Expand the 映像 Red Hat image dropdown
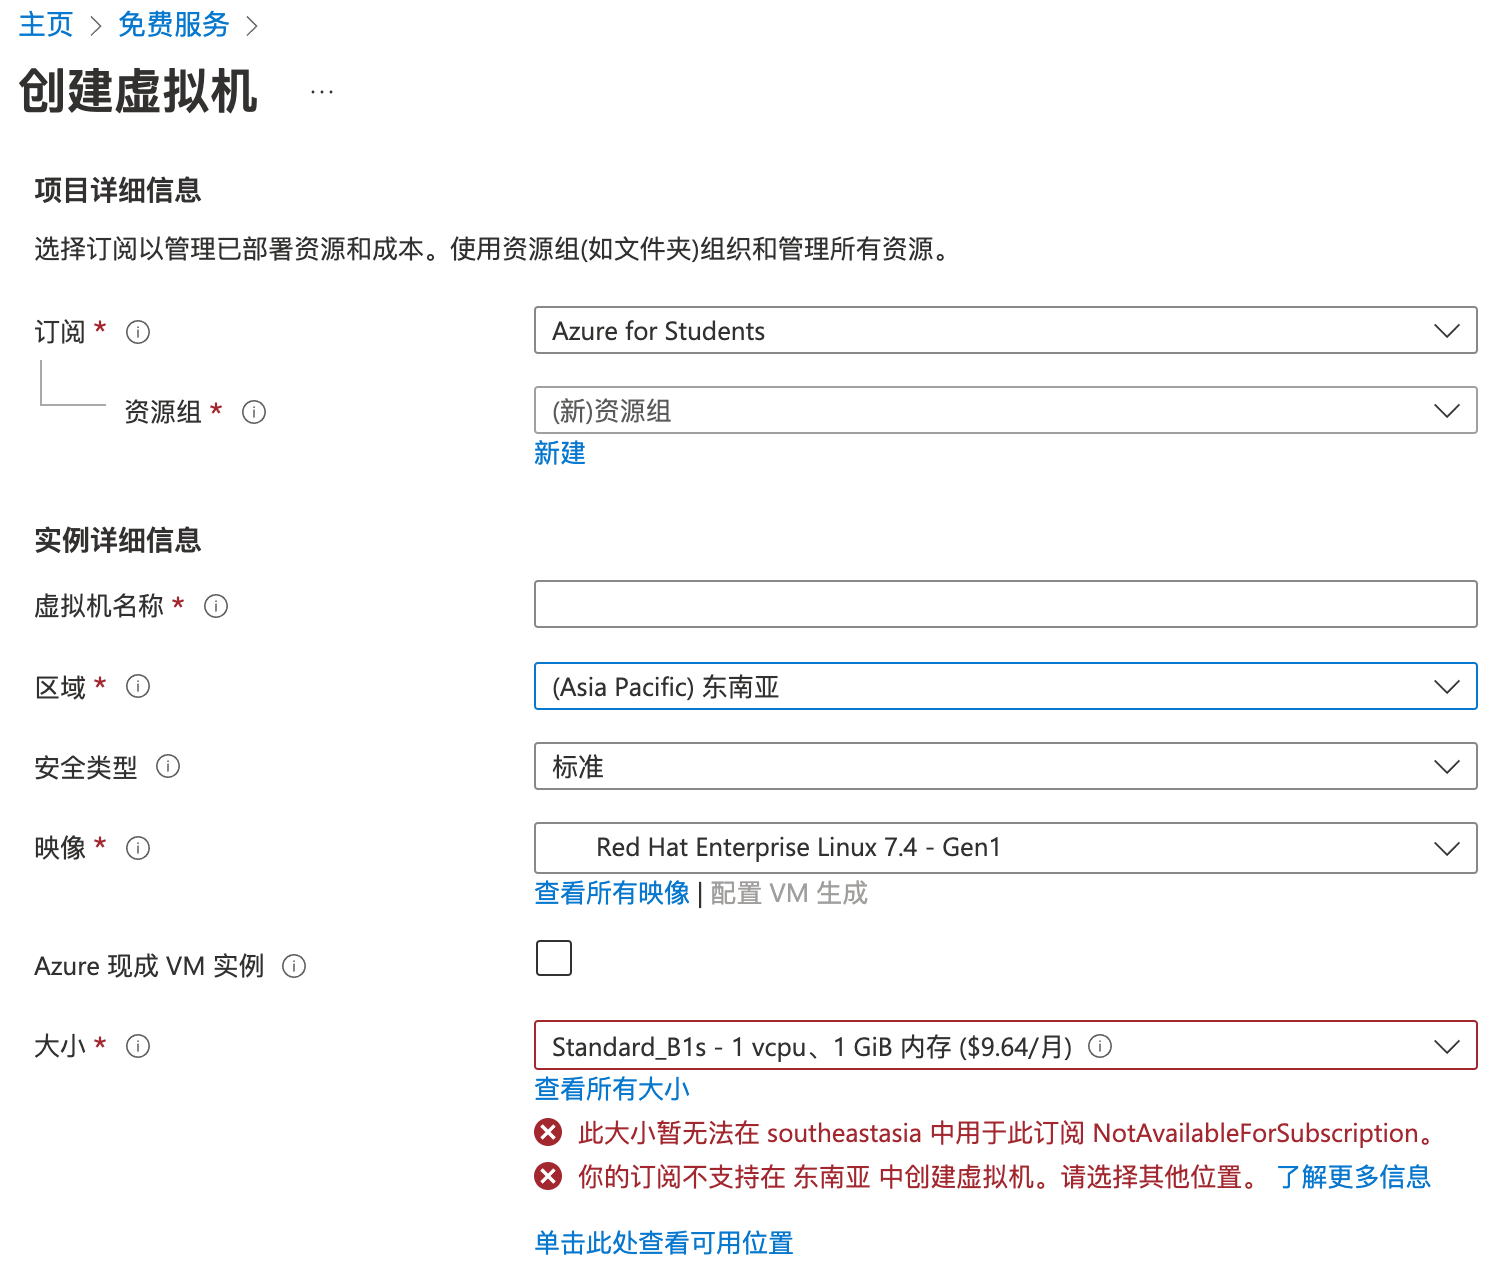The width and height of the screenshot is (1512, 1288). pyautogui.click(x=1005, y=848)
